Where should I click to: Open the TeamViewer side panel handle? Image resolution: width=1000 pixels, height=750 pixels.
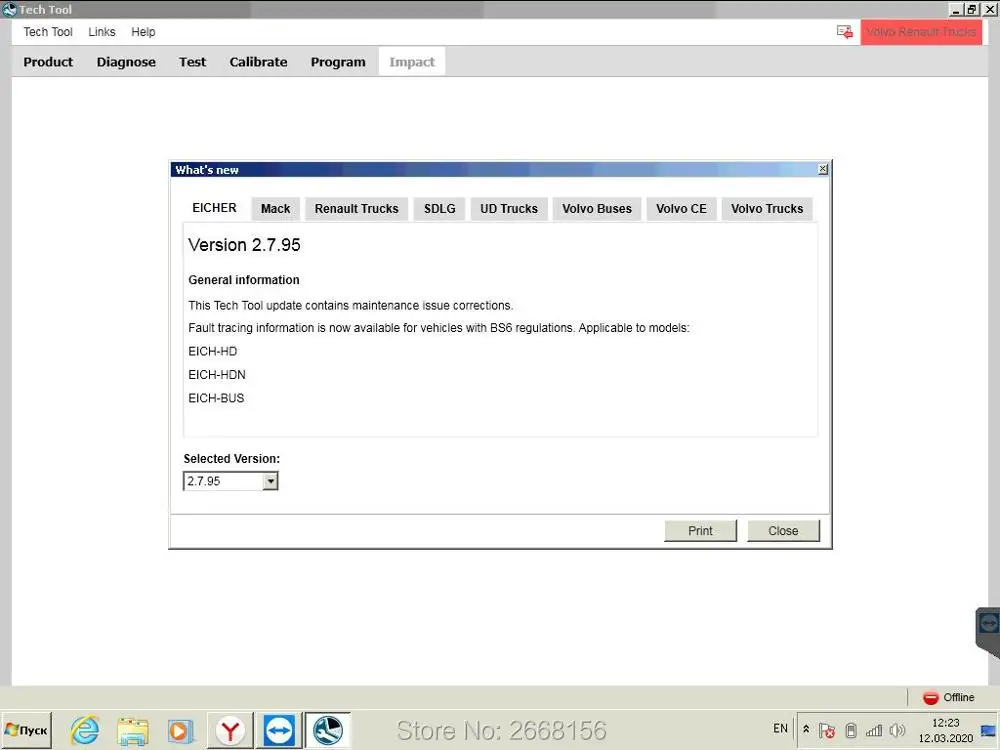[988, 631]
